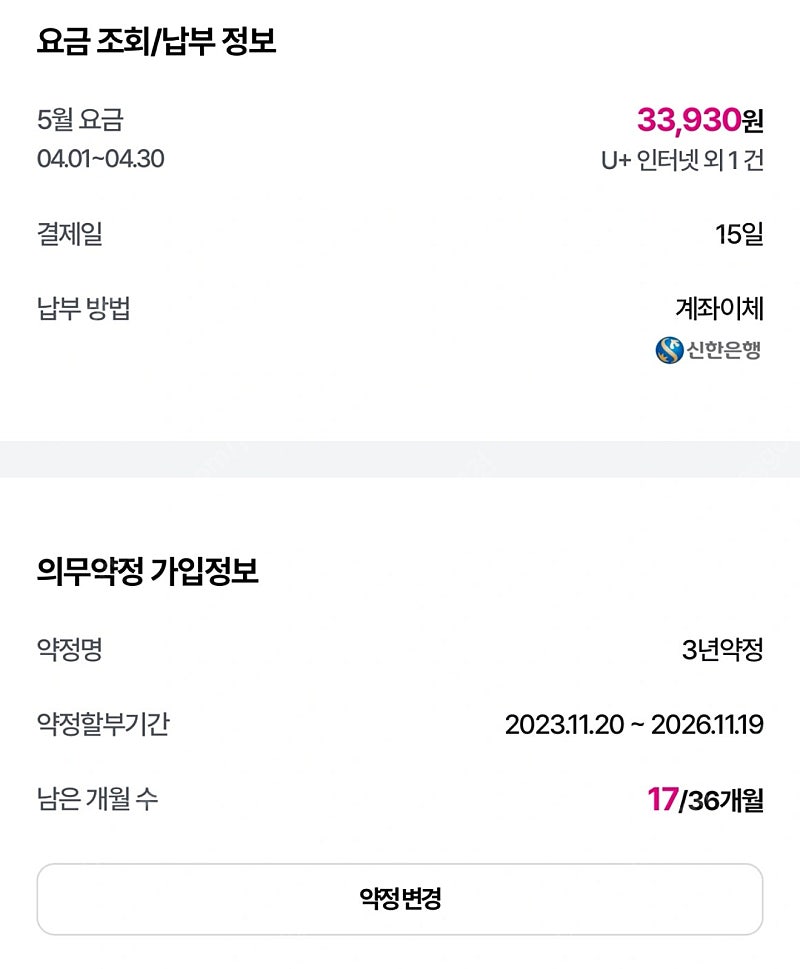This screenshot has height=969, width=800.
Task: Click the 의무약정 가입정보 heading
Action: [148, 571]
